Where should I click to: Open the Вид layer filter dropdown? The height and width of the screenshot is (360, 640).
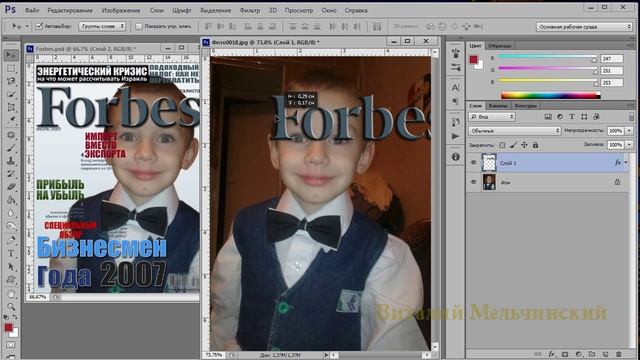click(x=492, y=117)
